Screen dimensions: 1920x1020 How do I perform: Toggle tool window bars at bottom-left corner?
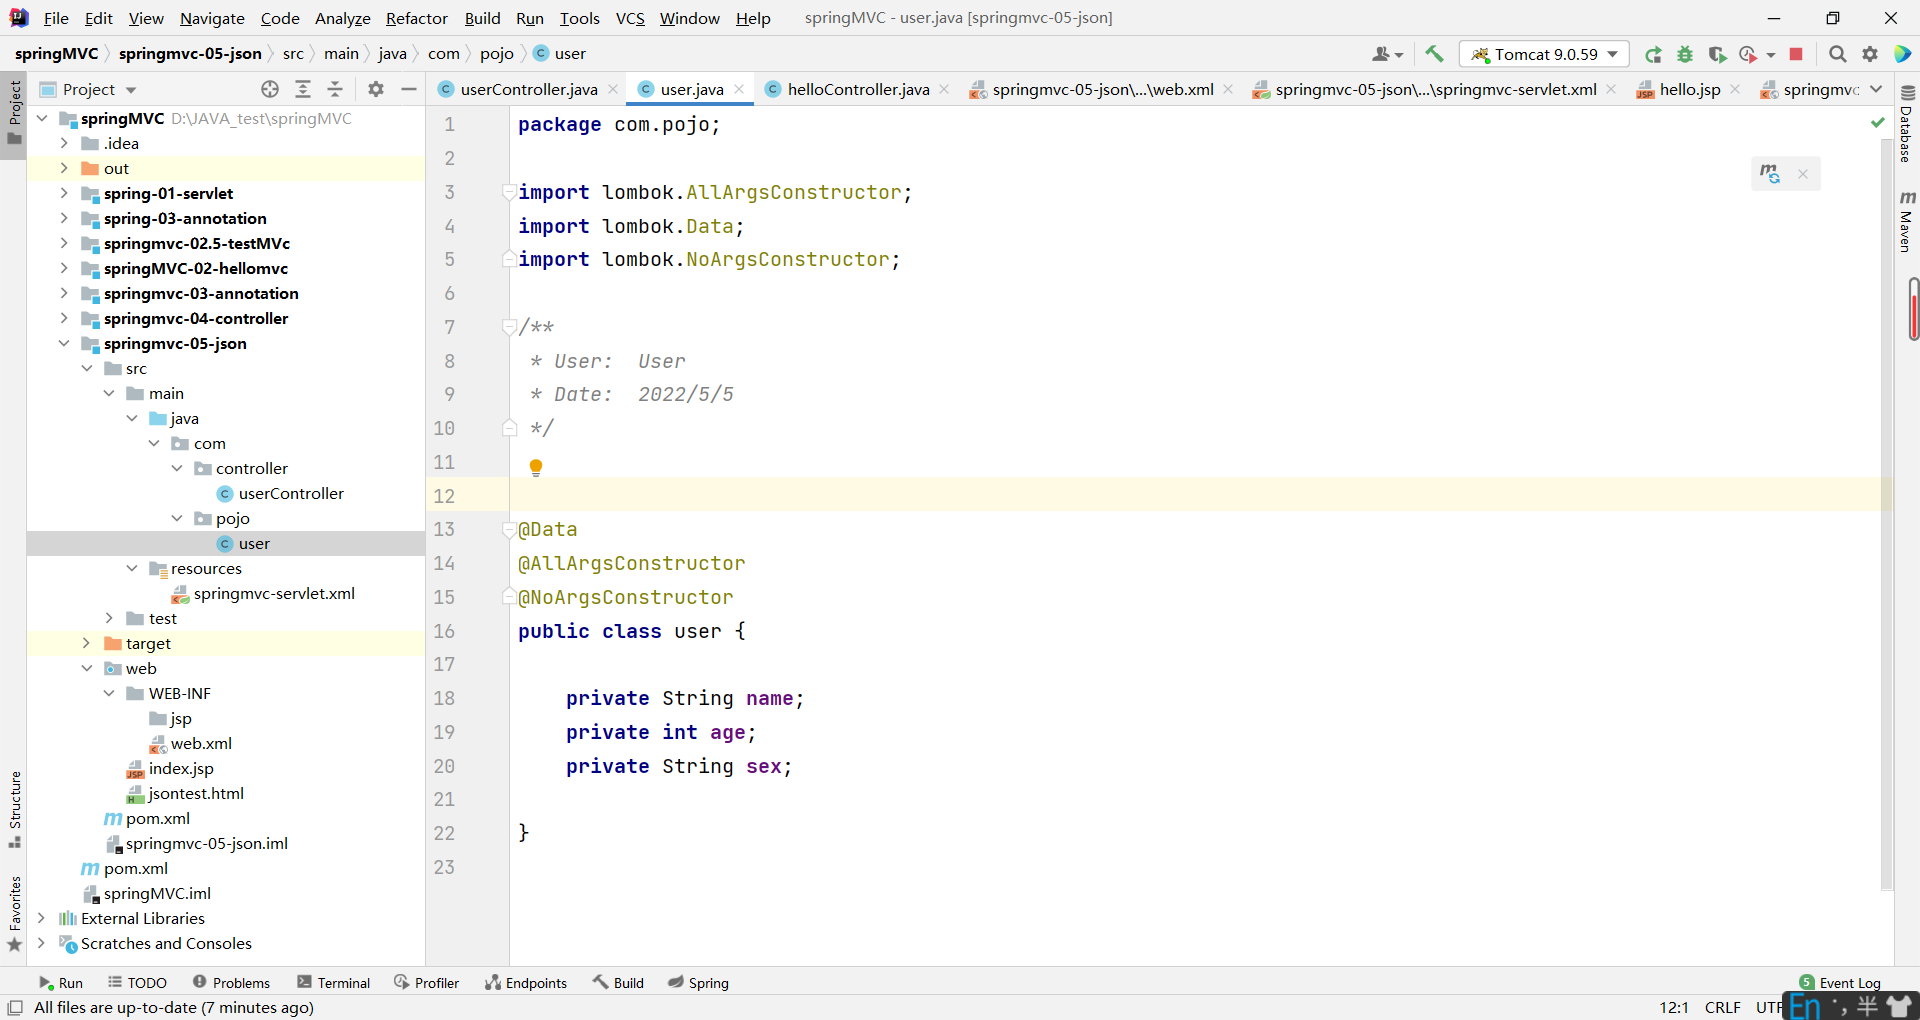(x=15, y=1007)
